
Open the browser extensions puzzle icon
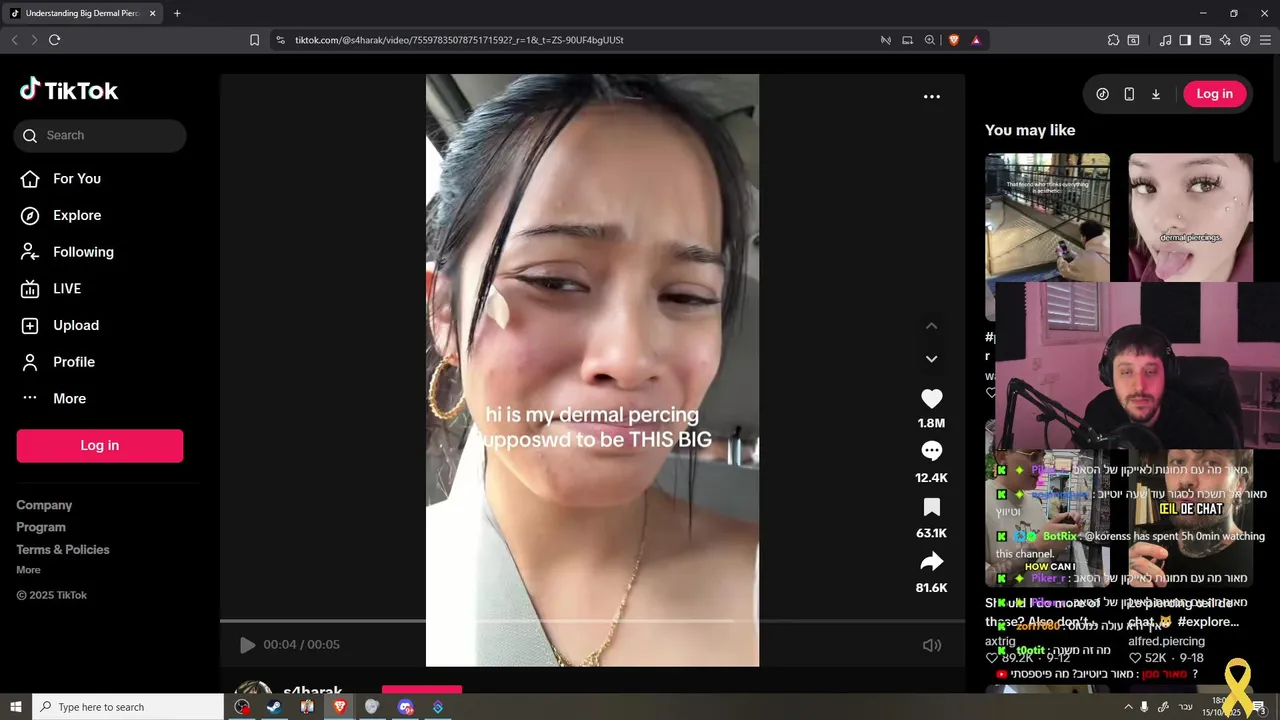[1113, 40]
